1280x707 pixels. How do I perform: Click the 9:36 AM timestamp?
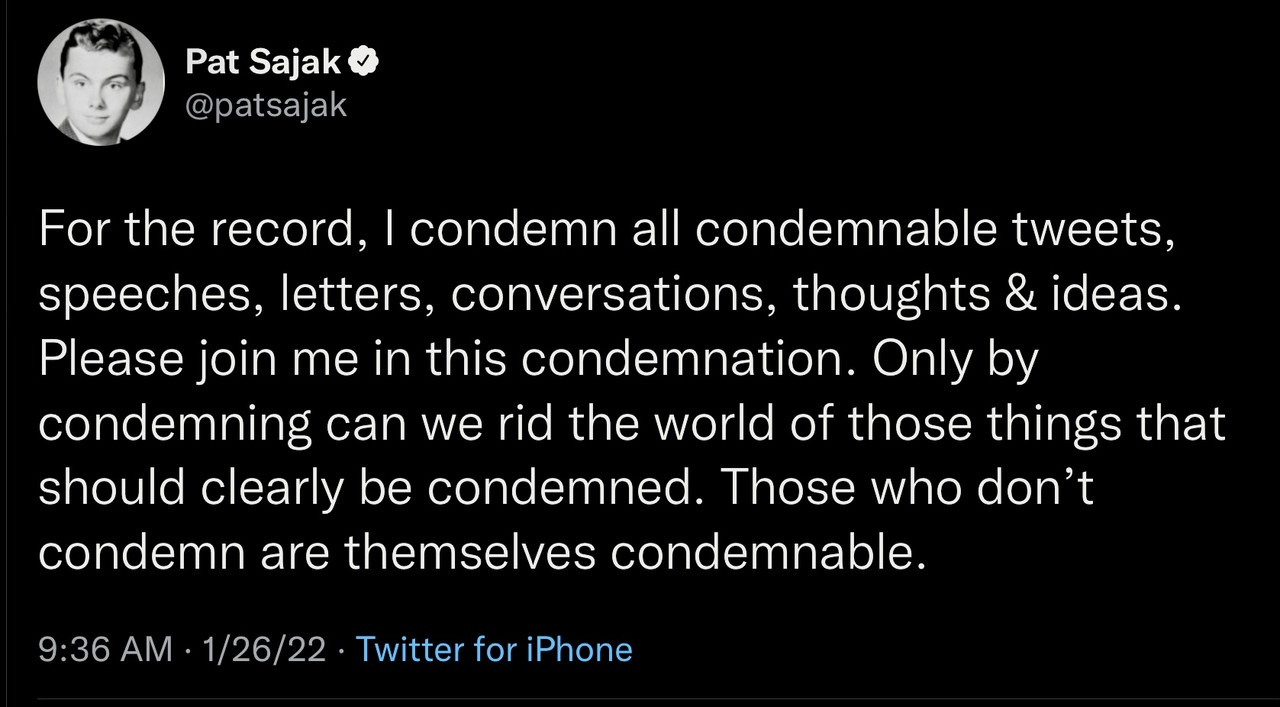coord(105,649)
